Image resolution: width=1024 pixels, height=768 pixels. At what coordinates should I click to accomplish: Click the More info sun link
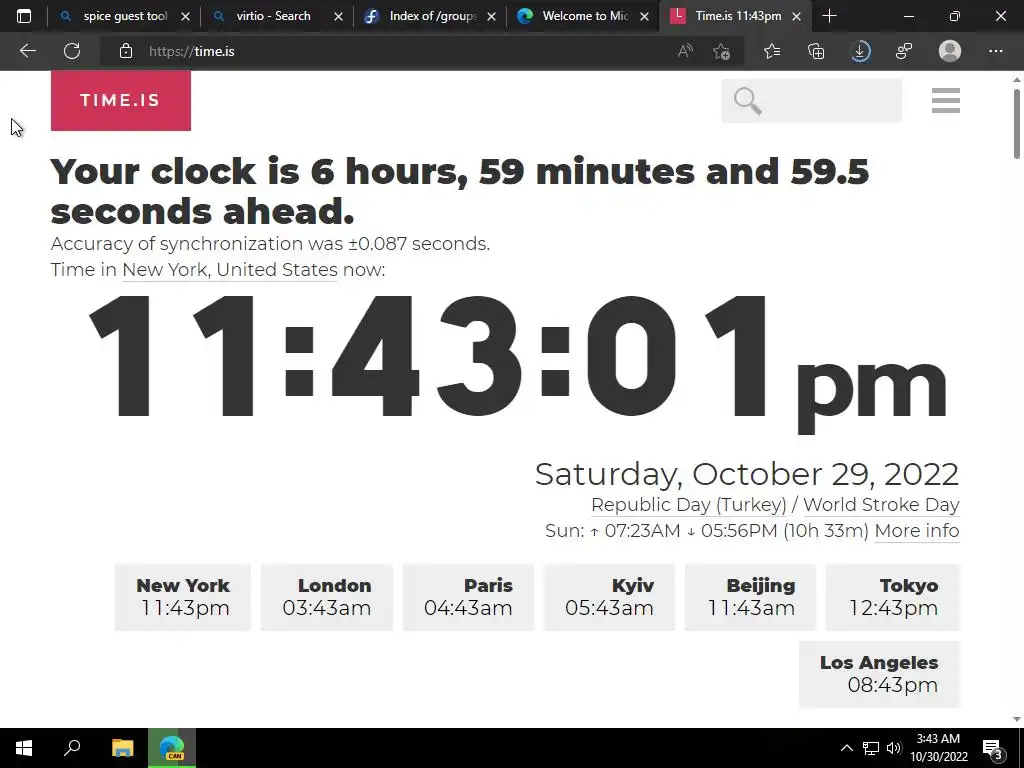(x=917, y=531)
